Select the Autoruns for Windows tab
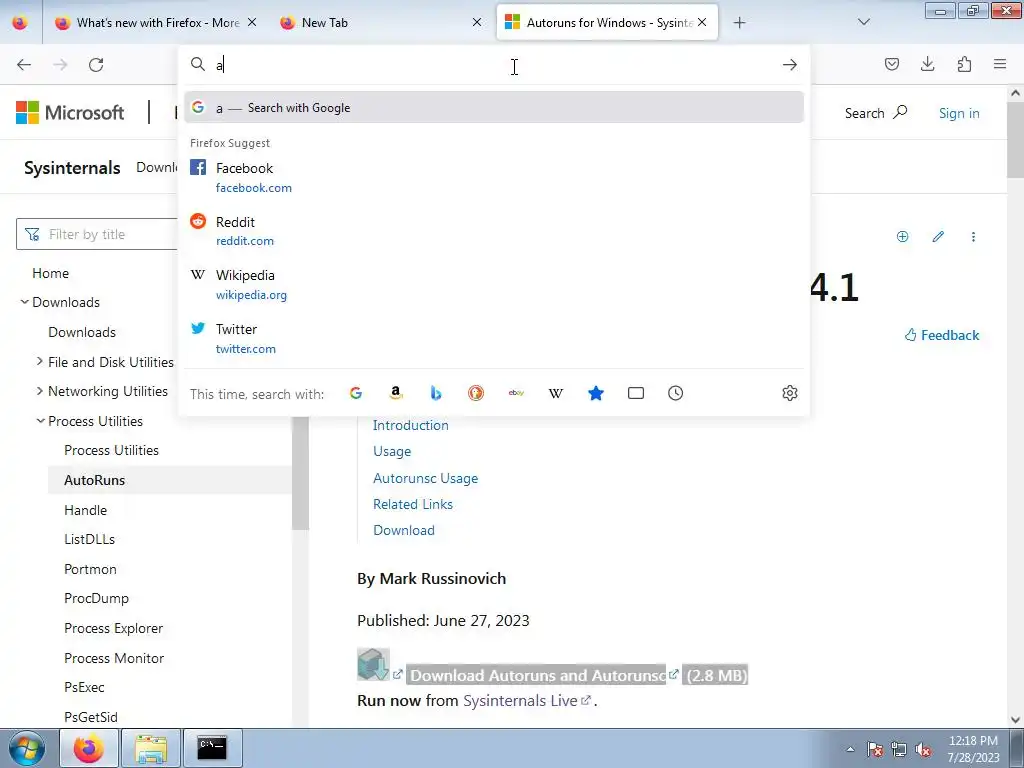Image resolution: width=1024 pixels, height=768 pixels. 607,23
